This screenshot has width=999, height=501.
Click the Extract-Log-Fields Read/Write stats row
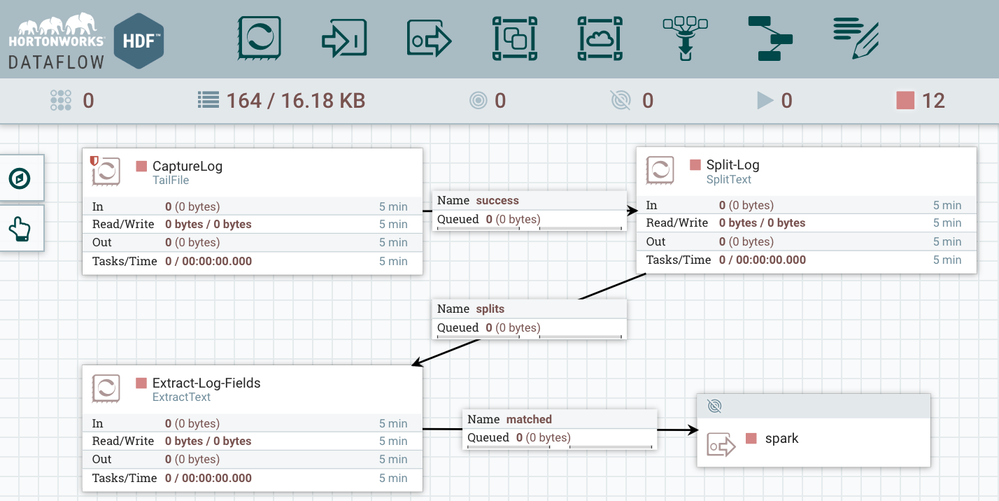[x=252, y=441]
